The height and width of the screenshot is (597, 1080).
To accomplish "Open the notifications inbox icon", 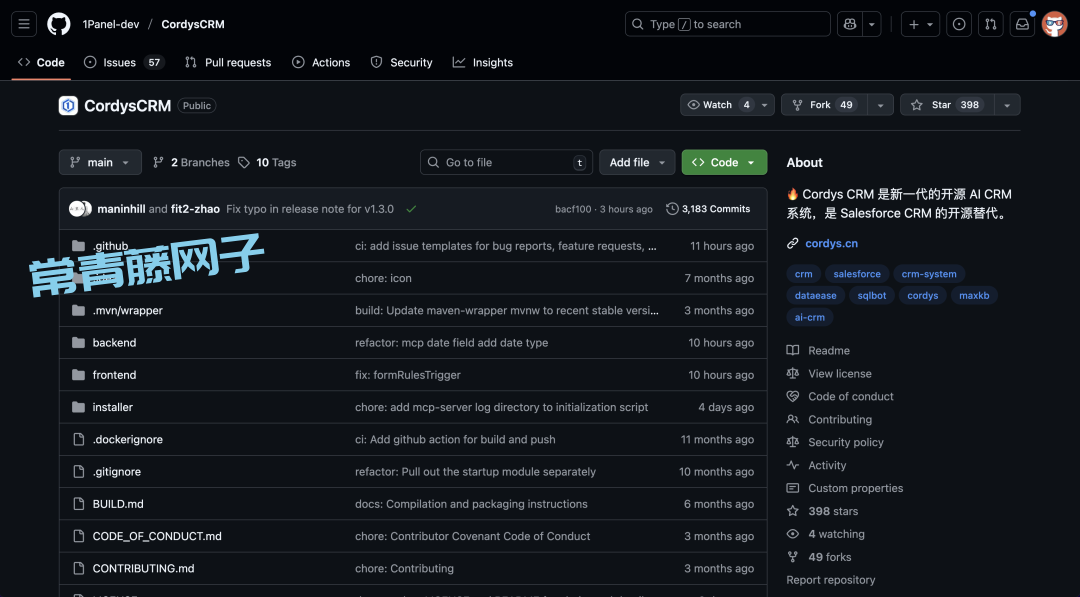I will [x=1021, y=23].
